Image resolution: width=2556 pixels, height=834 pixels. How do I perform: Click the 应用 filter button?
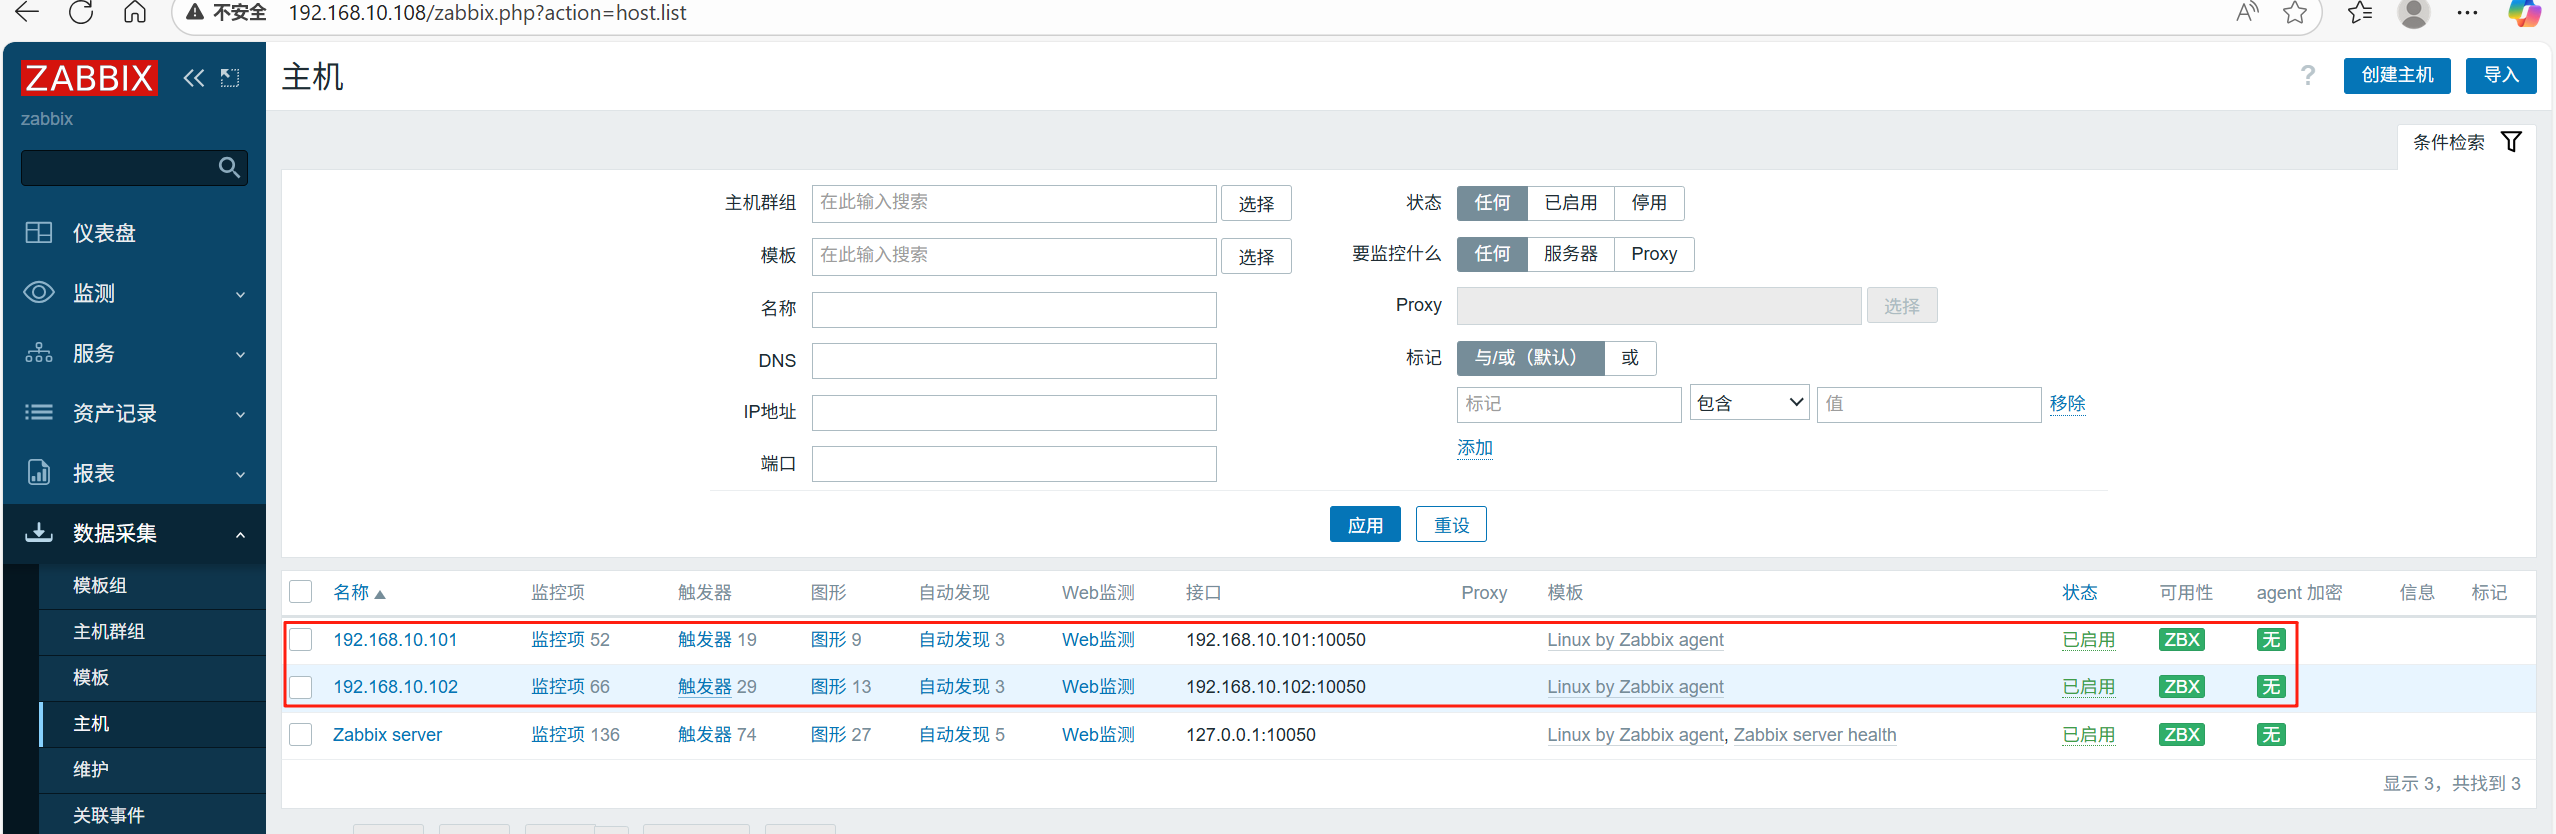[1365, 525]
